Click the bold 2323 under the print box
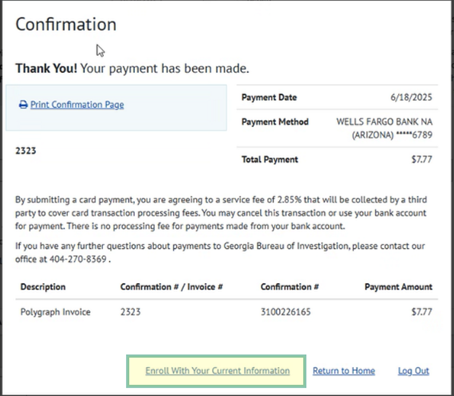Image resolution: width=454 pixels, height=396 pixels. click(26, 151)
